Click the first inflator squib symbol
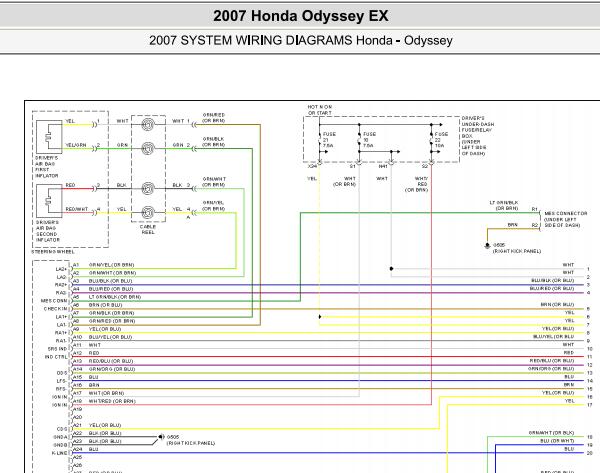Screen dimensions: 600x473 coord(49,137)
